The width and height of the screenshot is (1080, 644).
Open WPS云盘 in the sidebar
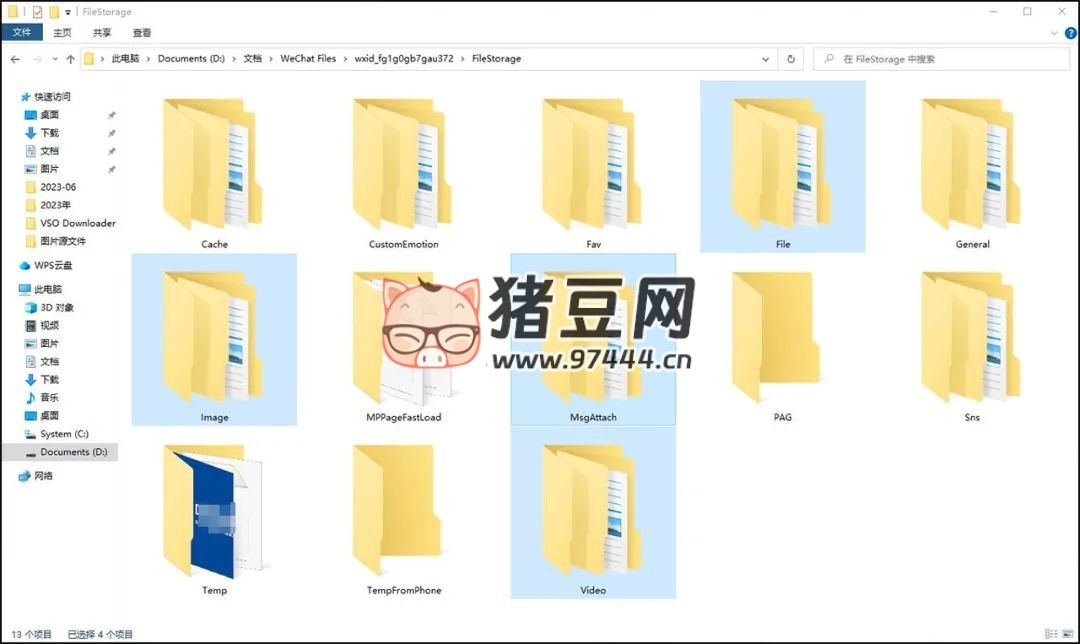53,266
